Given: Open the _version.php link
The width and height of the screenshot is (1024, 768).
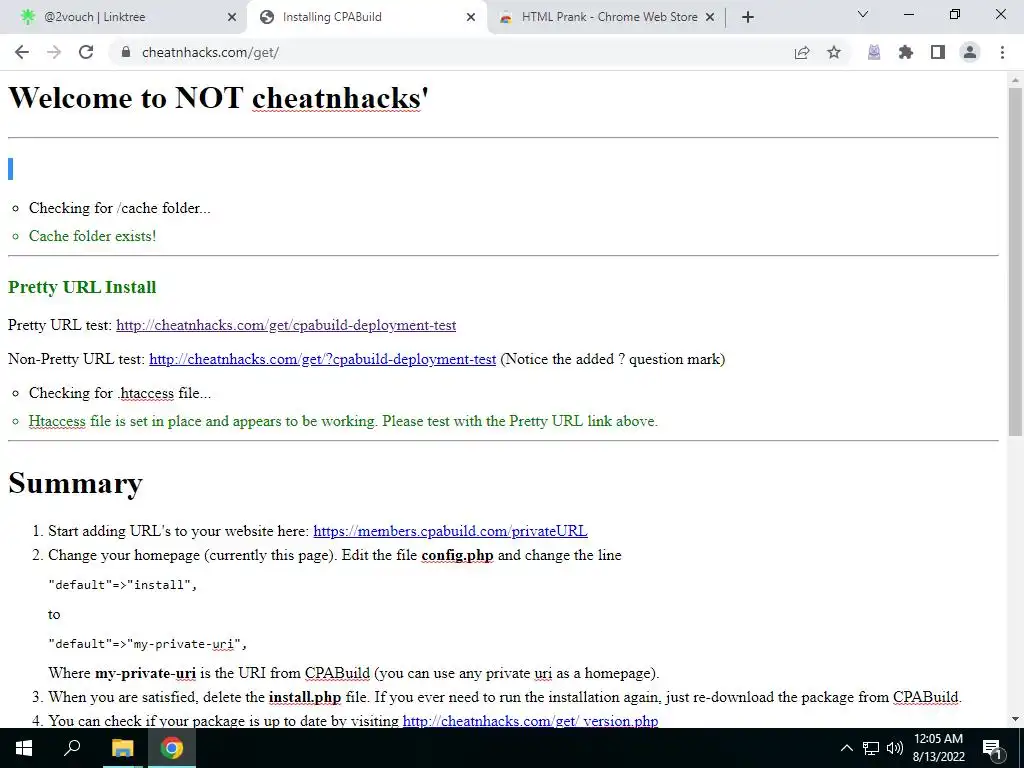Looking at the screenshot, I should click(530, 721).
